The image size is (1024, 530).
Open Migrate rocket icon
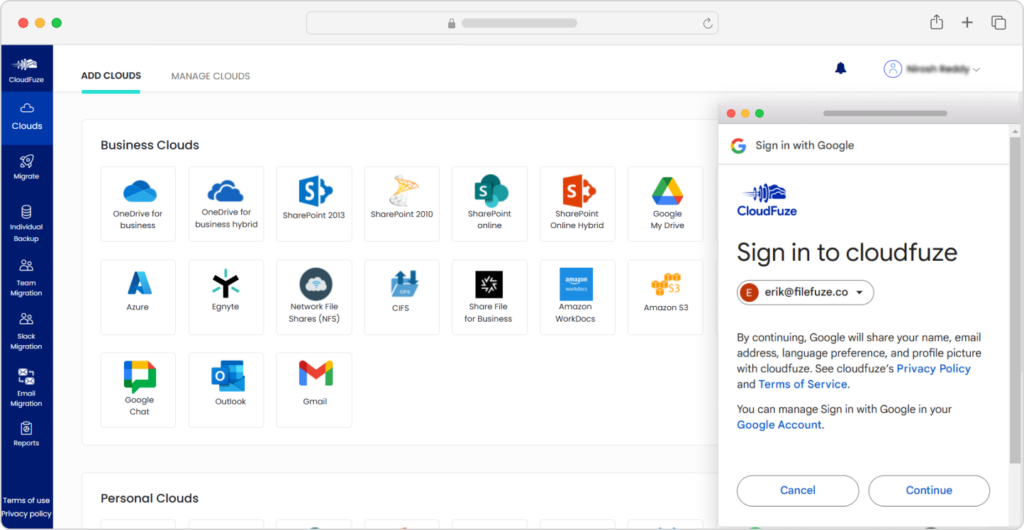pyautogui.click(x=26, y=161)
